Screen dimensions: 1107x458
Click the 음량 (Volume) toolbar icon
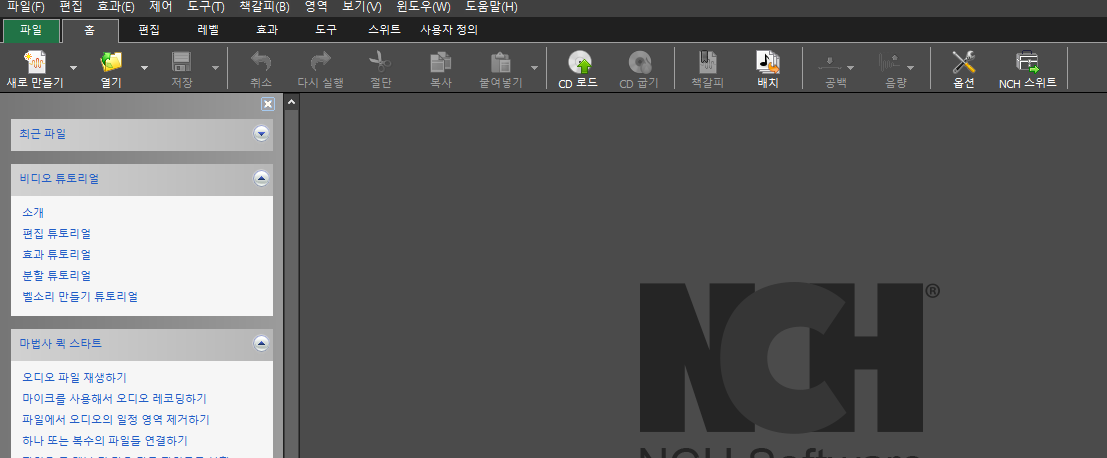pyautogui.click(x=890, y=62)
